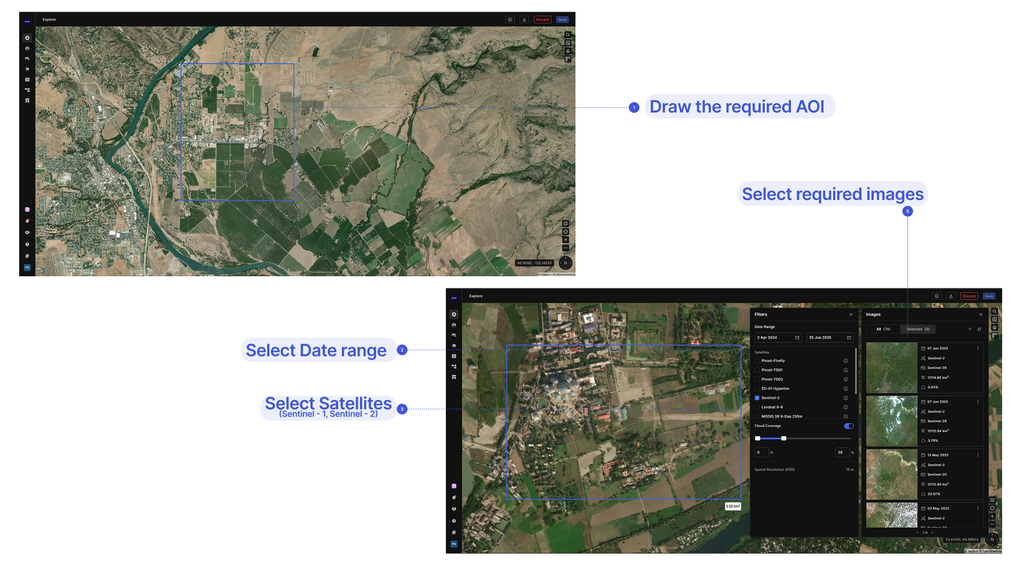Click filter funnel icon in Images panel
Image resolution: width=1024 pixels, height=576 pixels.
click(x=970, y=329)
